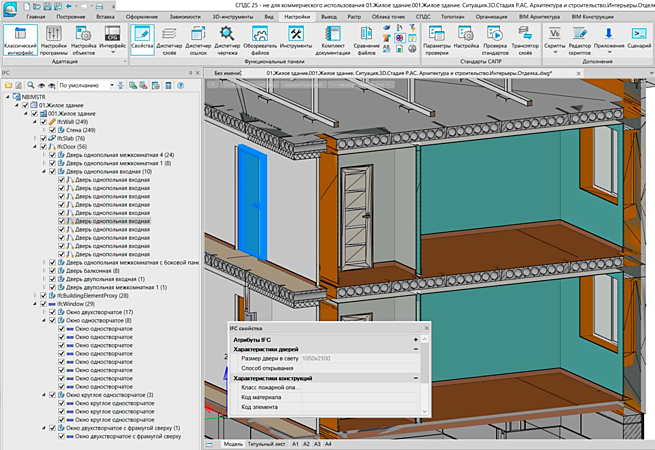Click the Способ открывания value field

tap(362, 368)
